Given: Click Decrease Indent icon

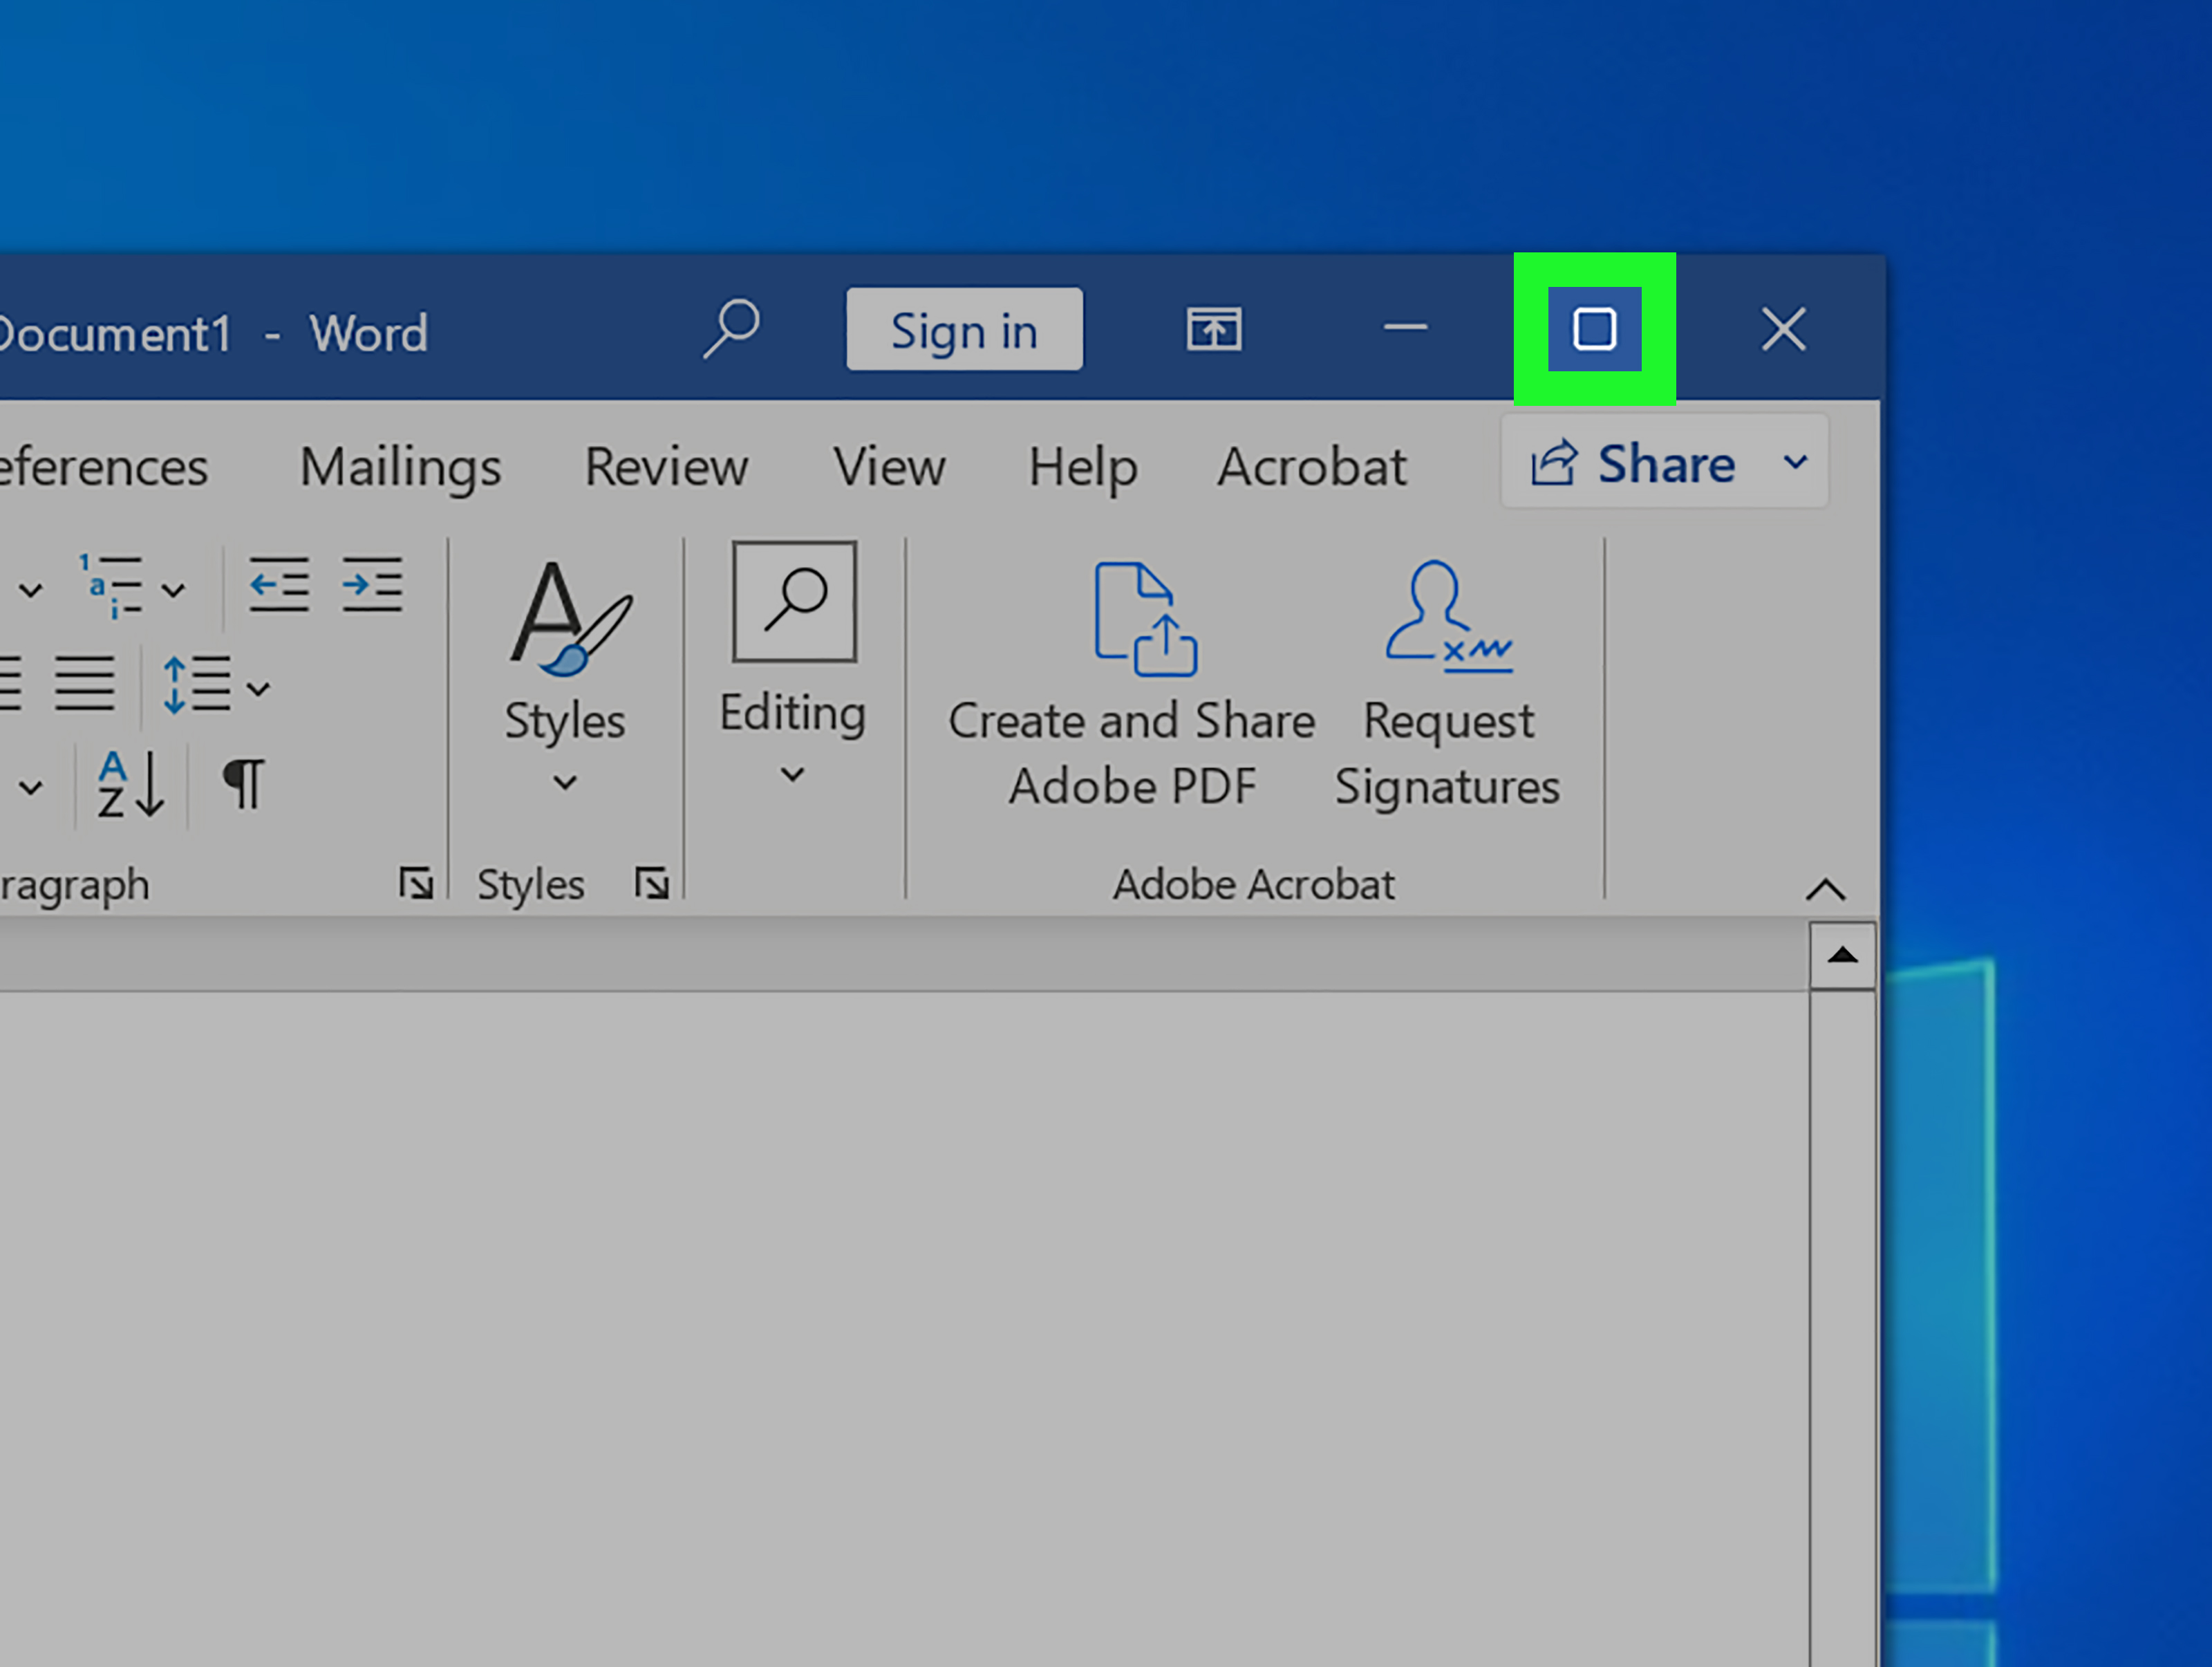Looking at the screenshot, I should coord(278,585).
